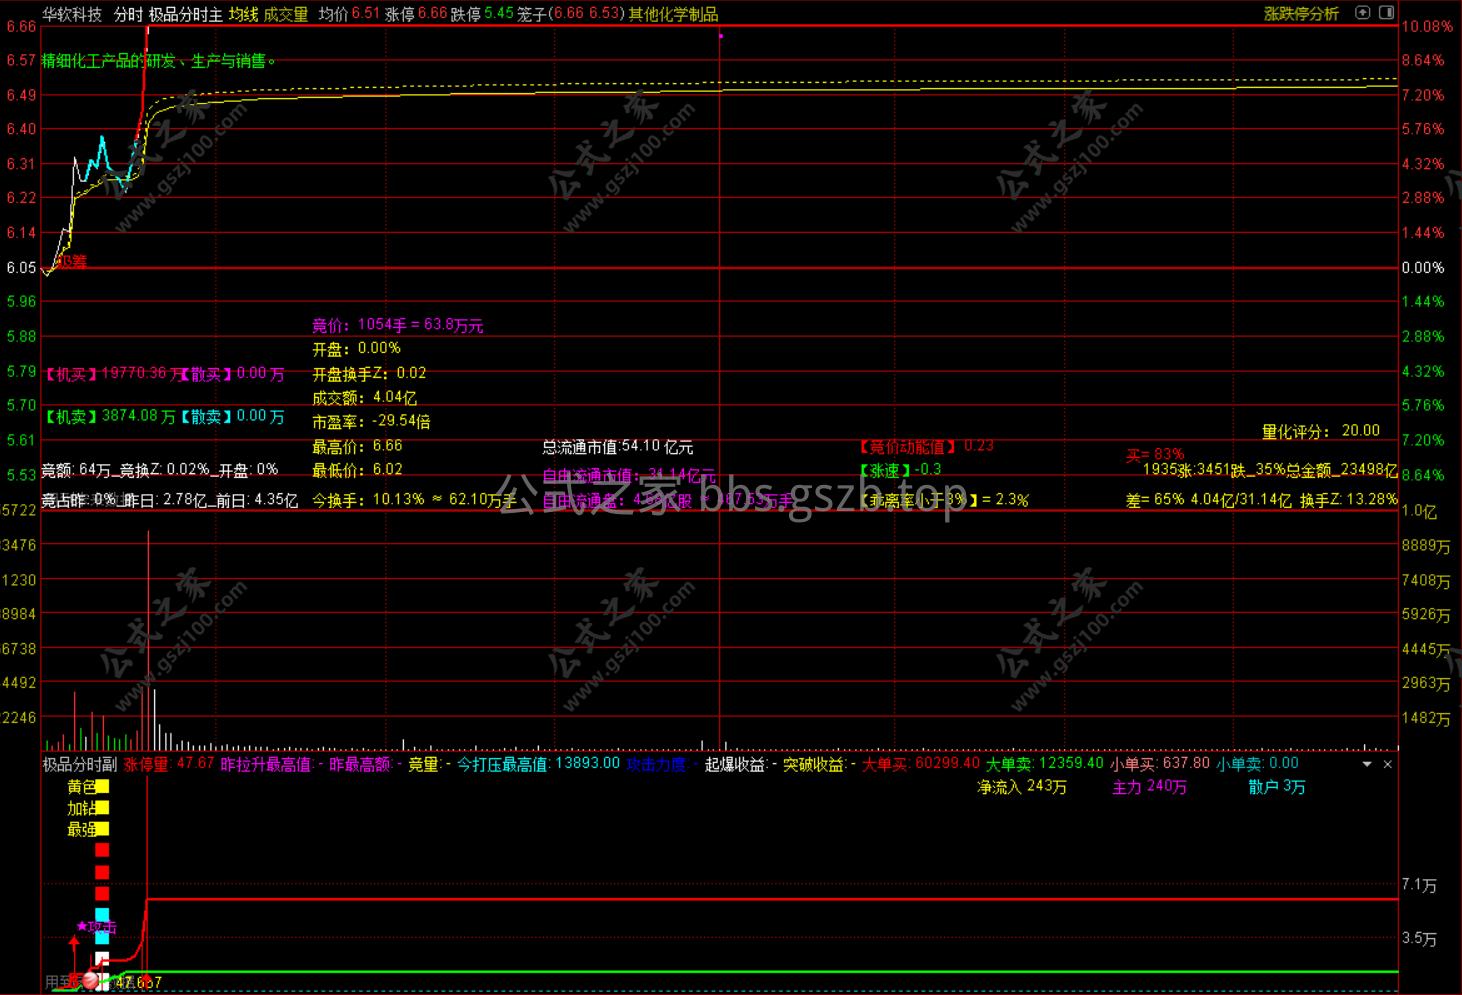Click the 6.05 price label on left axis
The image size is (1462, 995).
[x=21, y=267]
